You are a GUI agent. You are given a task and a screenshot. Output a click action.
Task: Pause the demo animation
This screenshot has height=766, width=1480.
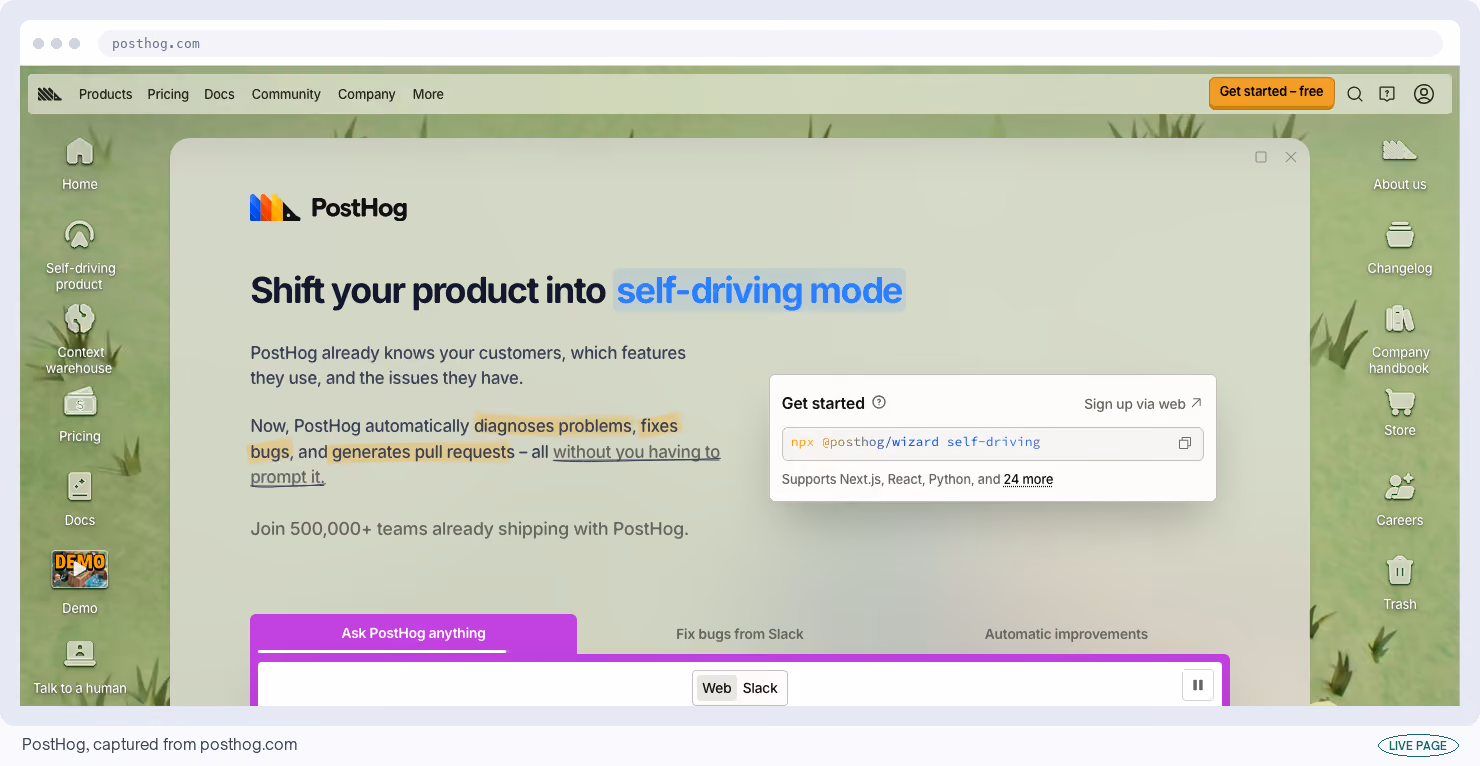pyautogui.click(x=1198, y=686)
